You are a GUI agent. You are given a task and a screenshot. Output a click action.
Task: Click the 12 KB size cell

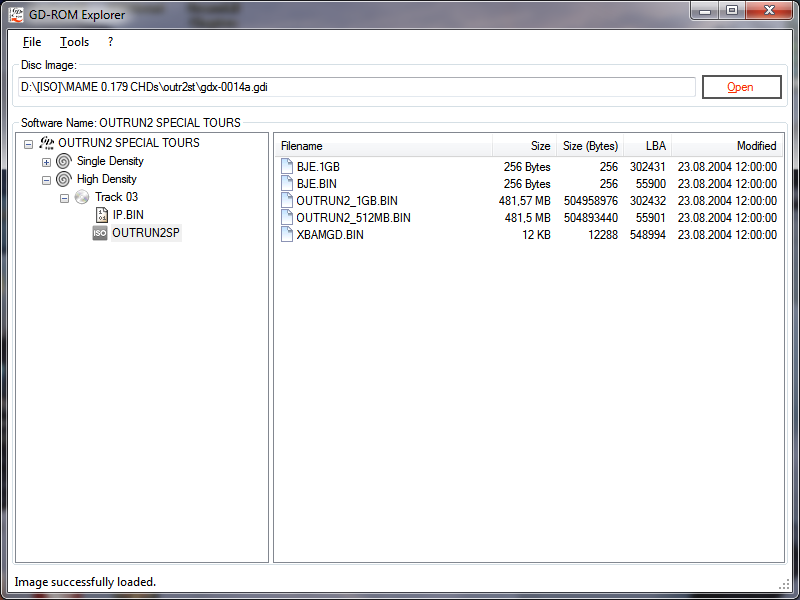[536, 235]
